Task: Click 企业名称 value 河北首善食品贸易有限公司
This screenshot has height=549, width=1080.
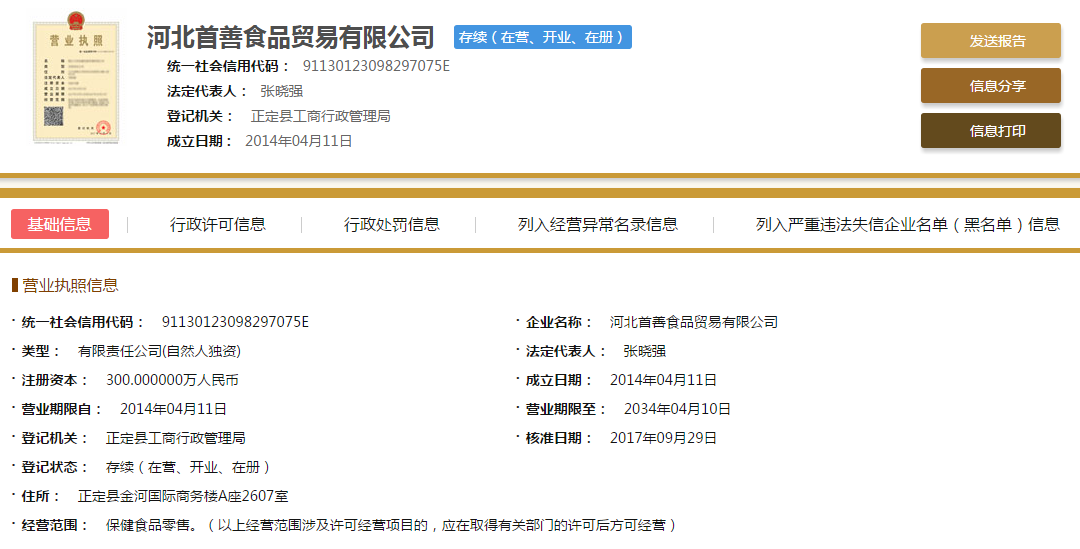Action: pyautogui.click(x=694, y=322)
